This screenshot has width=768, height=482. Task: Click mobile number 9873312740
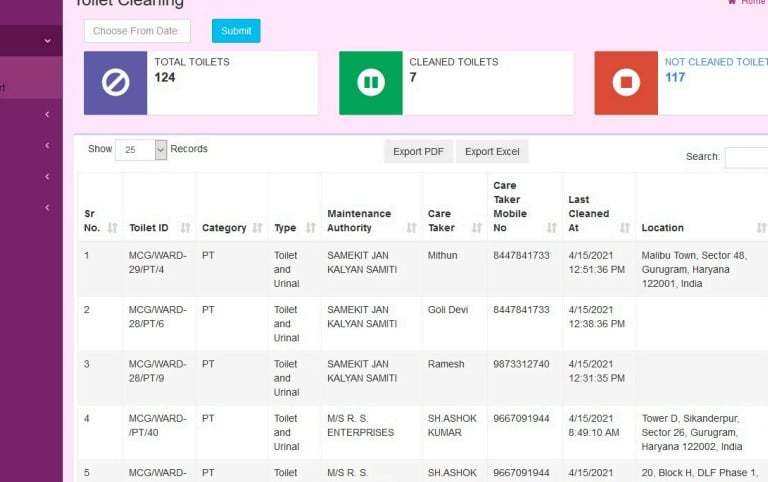[x=521, y=364]
